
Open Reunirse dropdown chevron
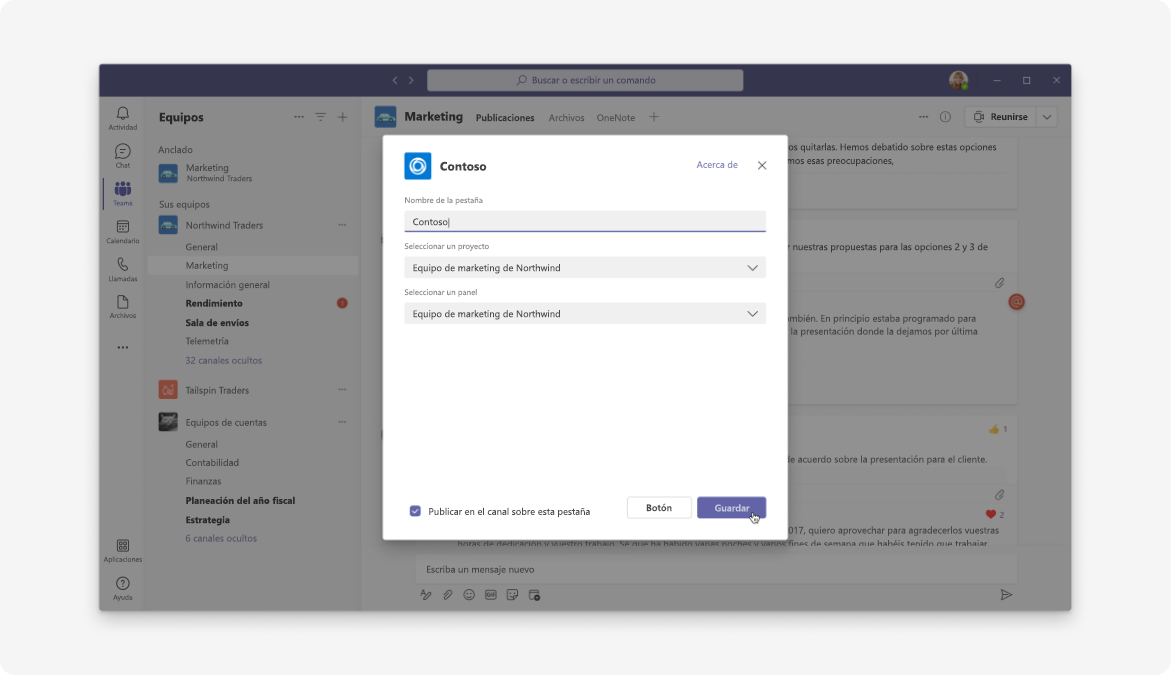(x=1047, y=116)
